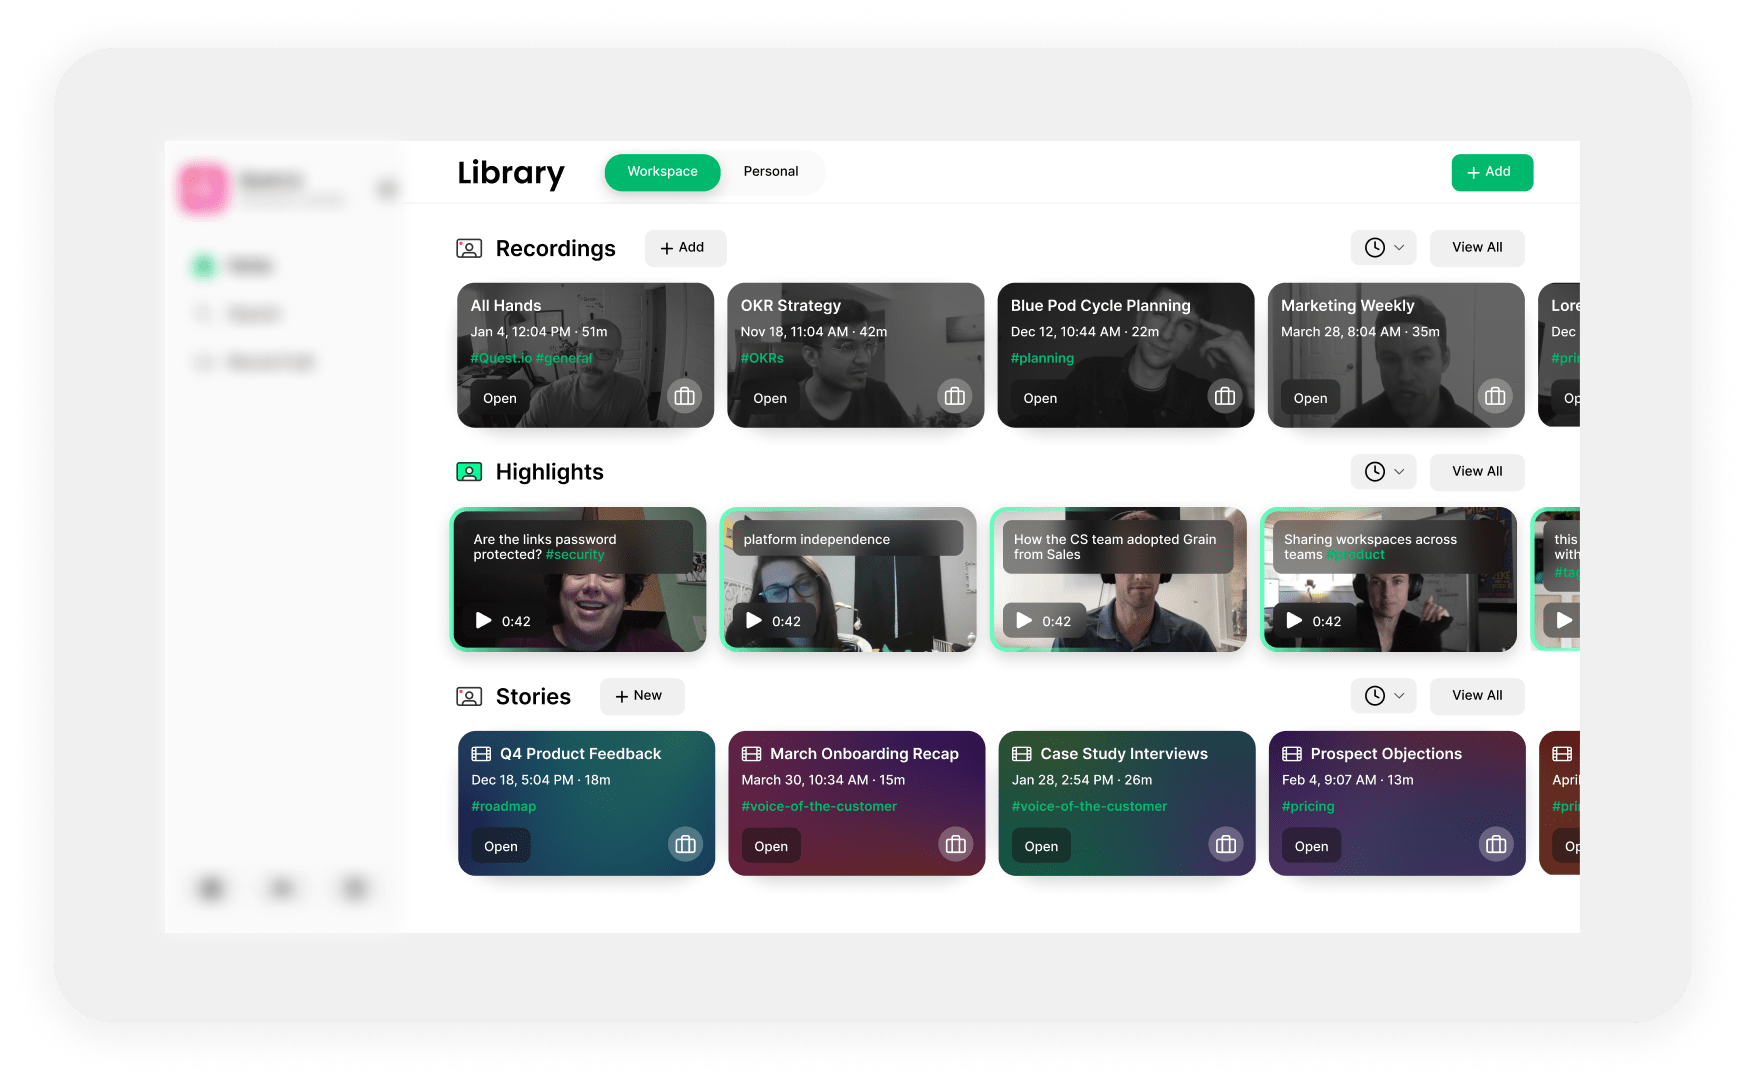Viewport: 1746px width, 1083px height.
Task: Switch to Personal library view
Action: tap(771, 172)
